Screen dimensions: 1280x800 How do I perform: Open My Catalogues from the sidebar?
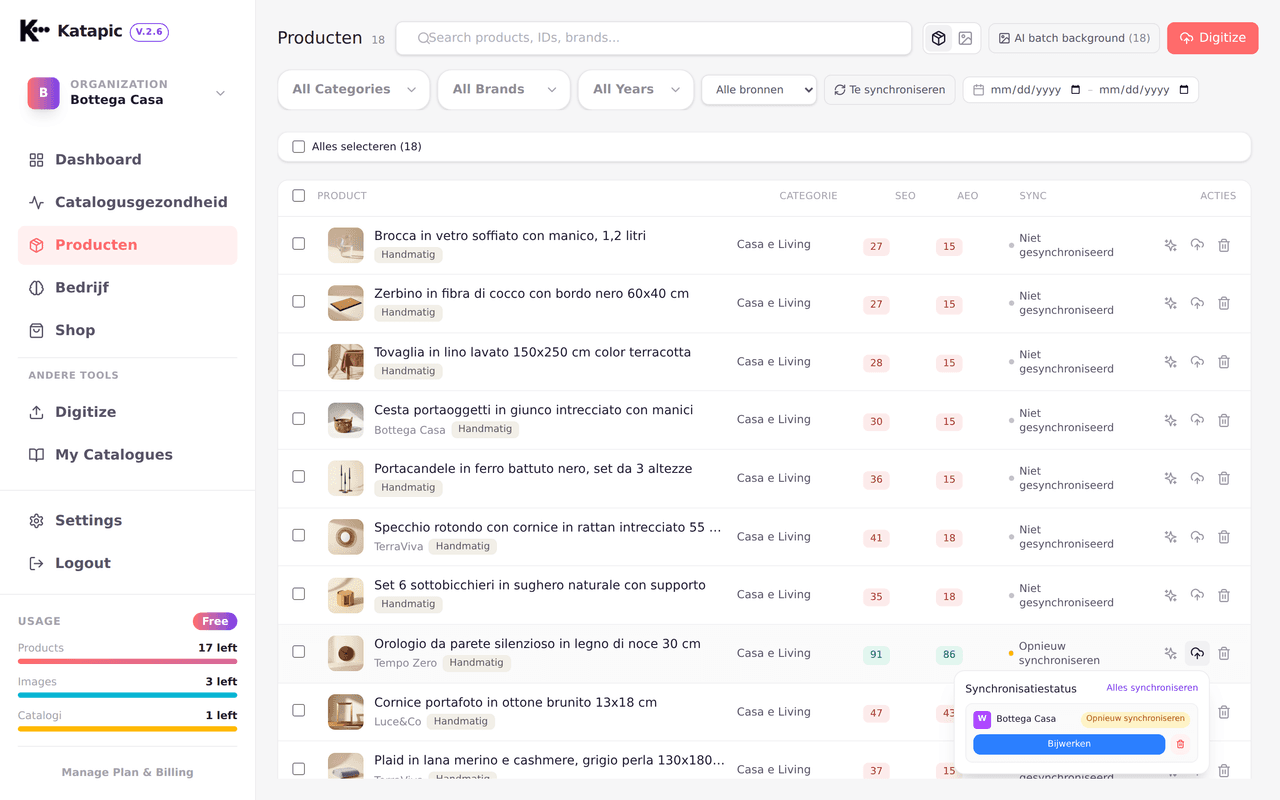(x=127, y=455)
